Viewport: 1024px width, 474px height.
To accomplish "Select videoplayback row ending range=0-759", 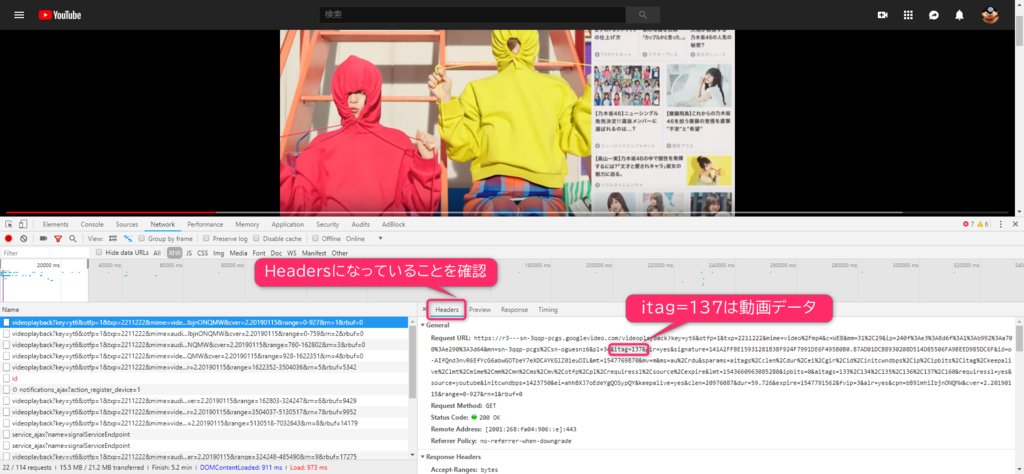I will [204, 334].
